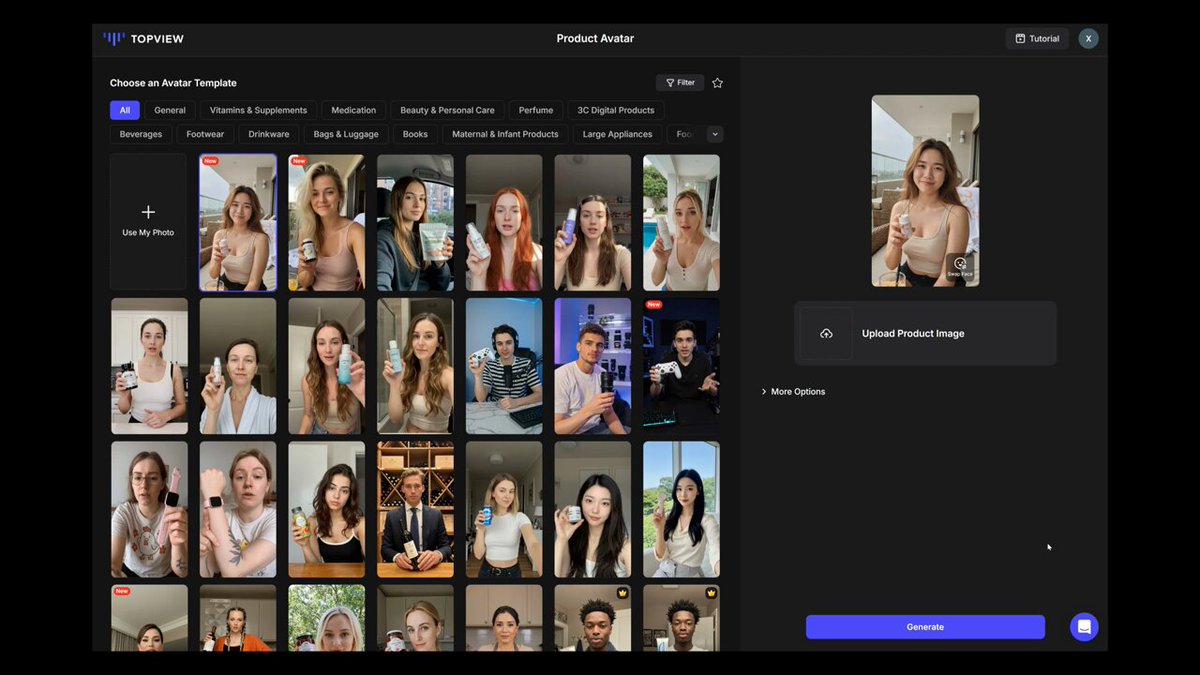Select the striped-shirt gamer with headset avatar
1200x675 pixels.
pyautogui.click(x=504, y=366)
